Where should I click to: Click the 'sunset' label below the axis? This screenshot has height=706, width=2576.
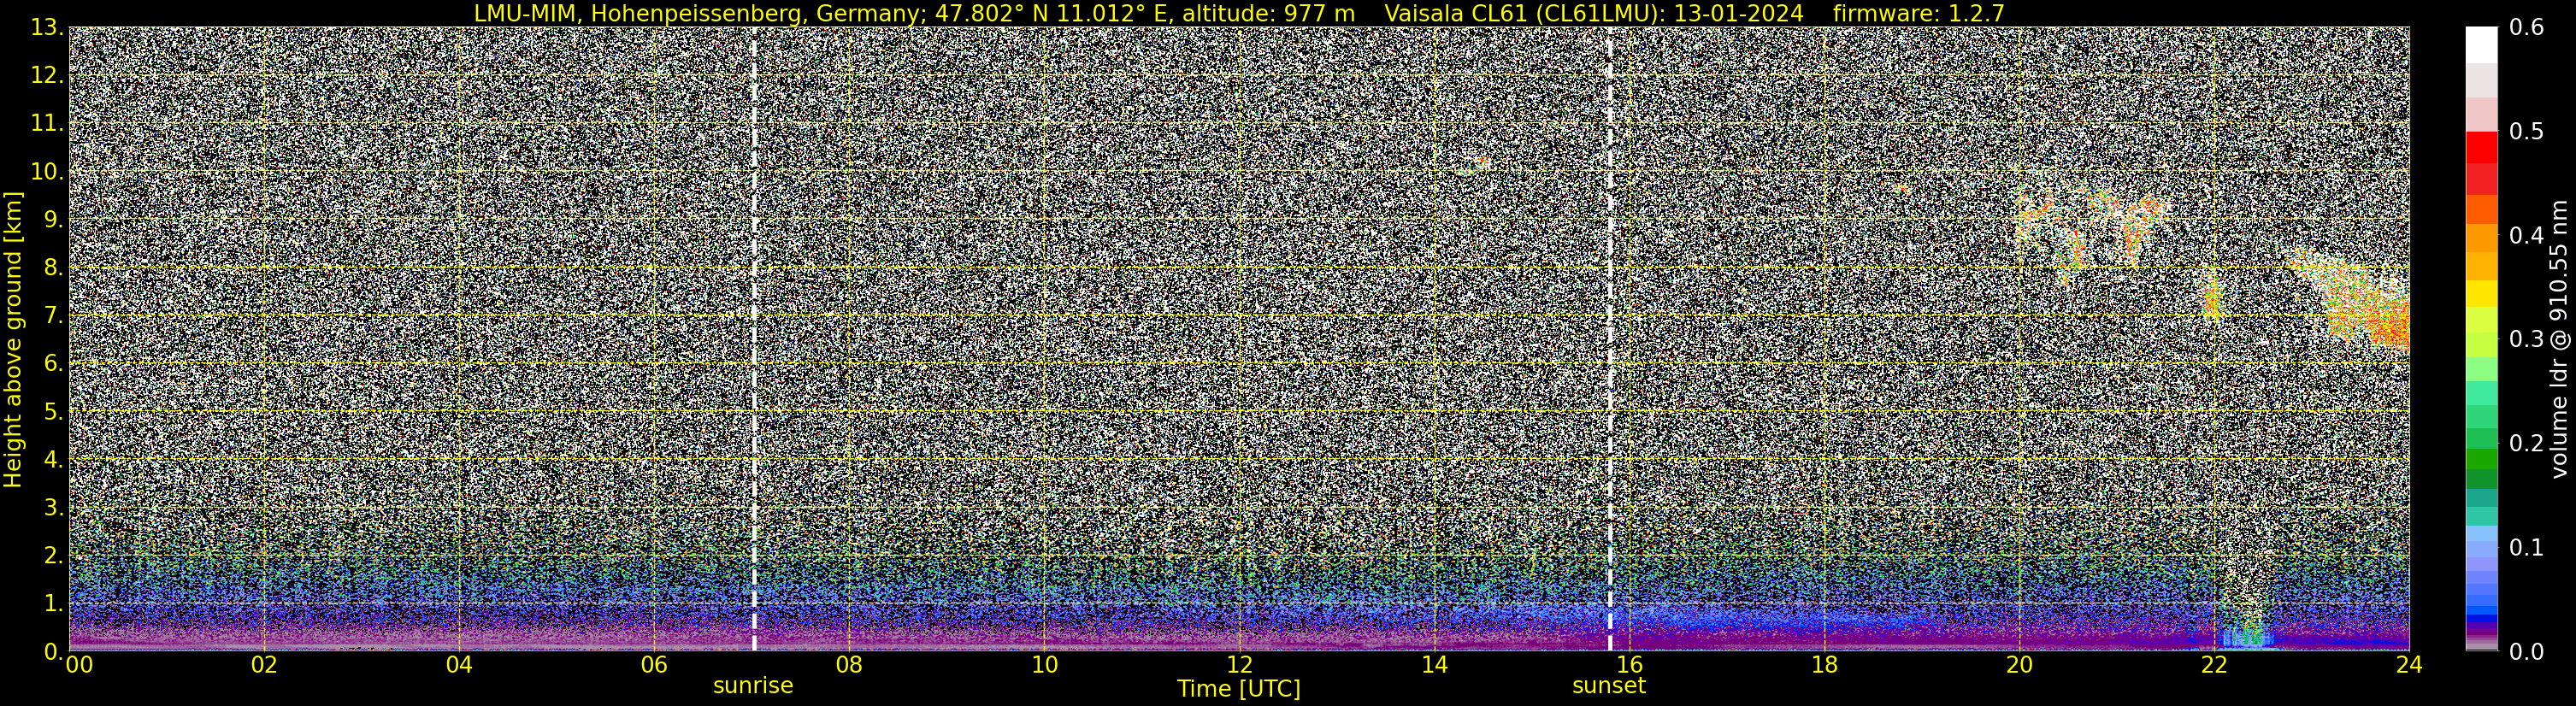[x=1609, y=686]
